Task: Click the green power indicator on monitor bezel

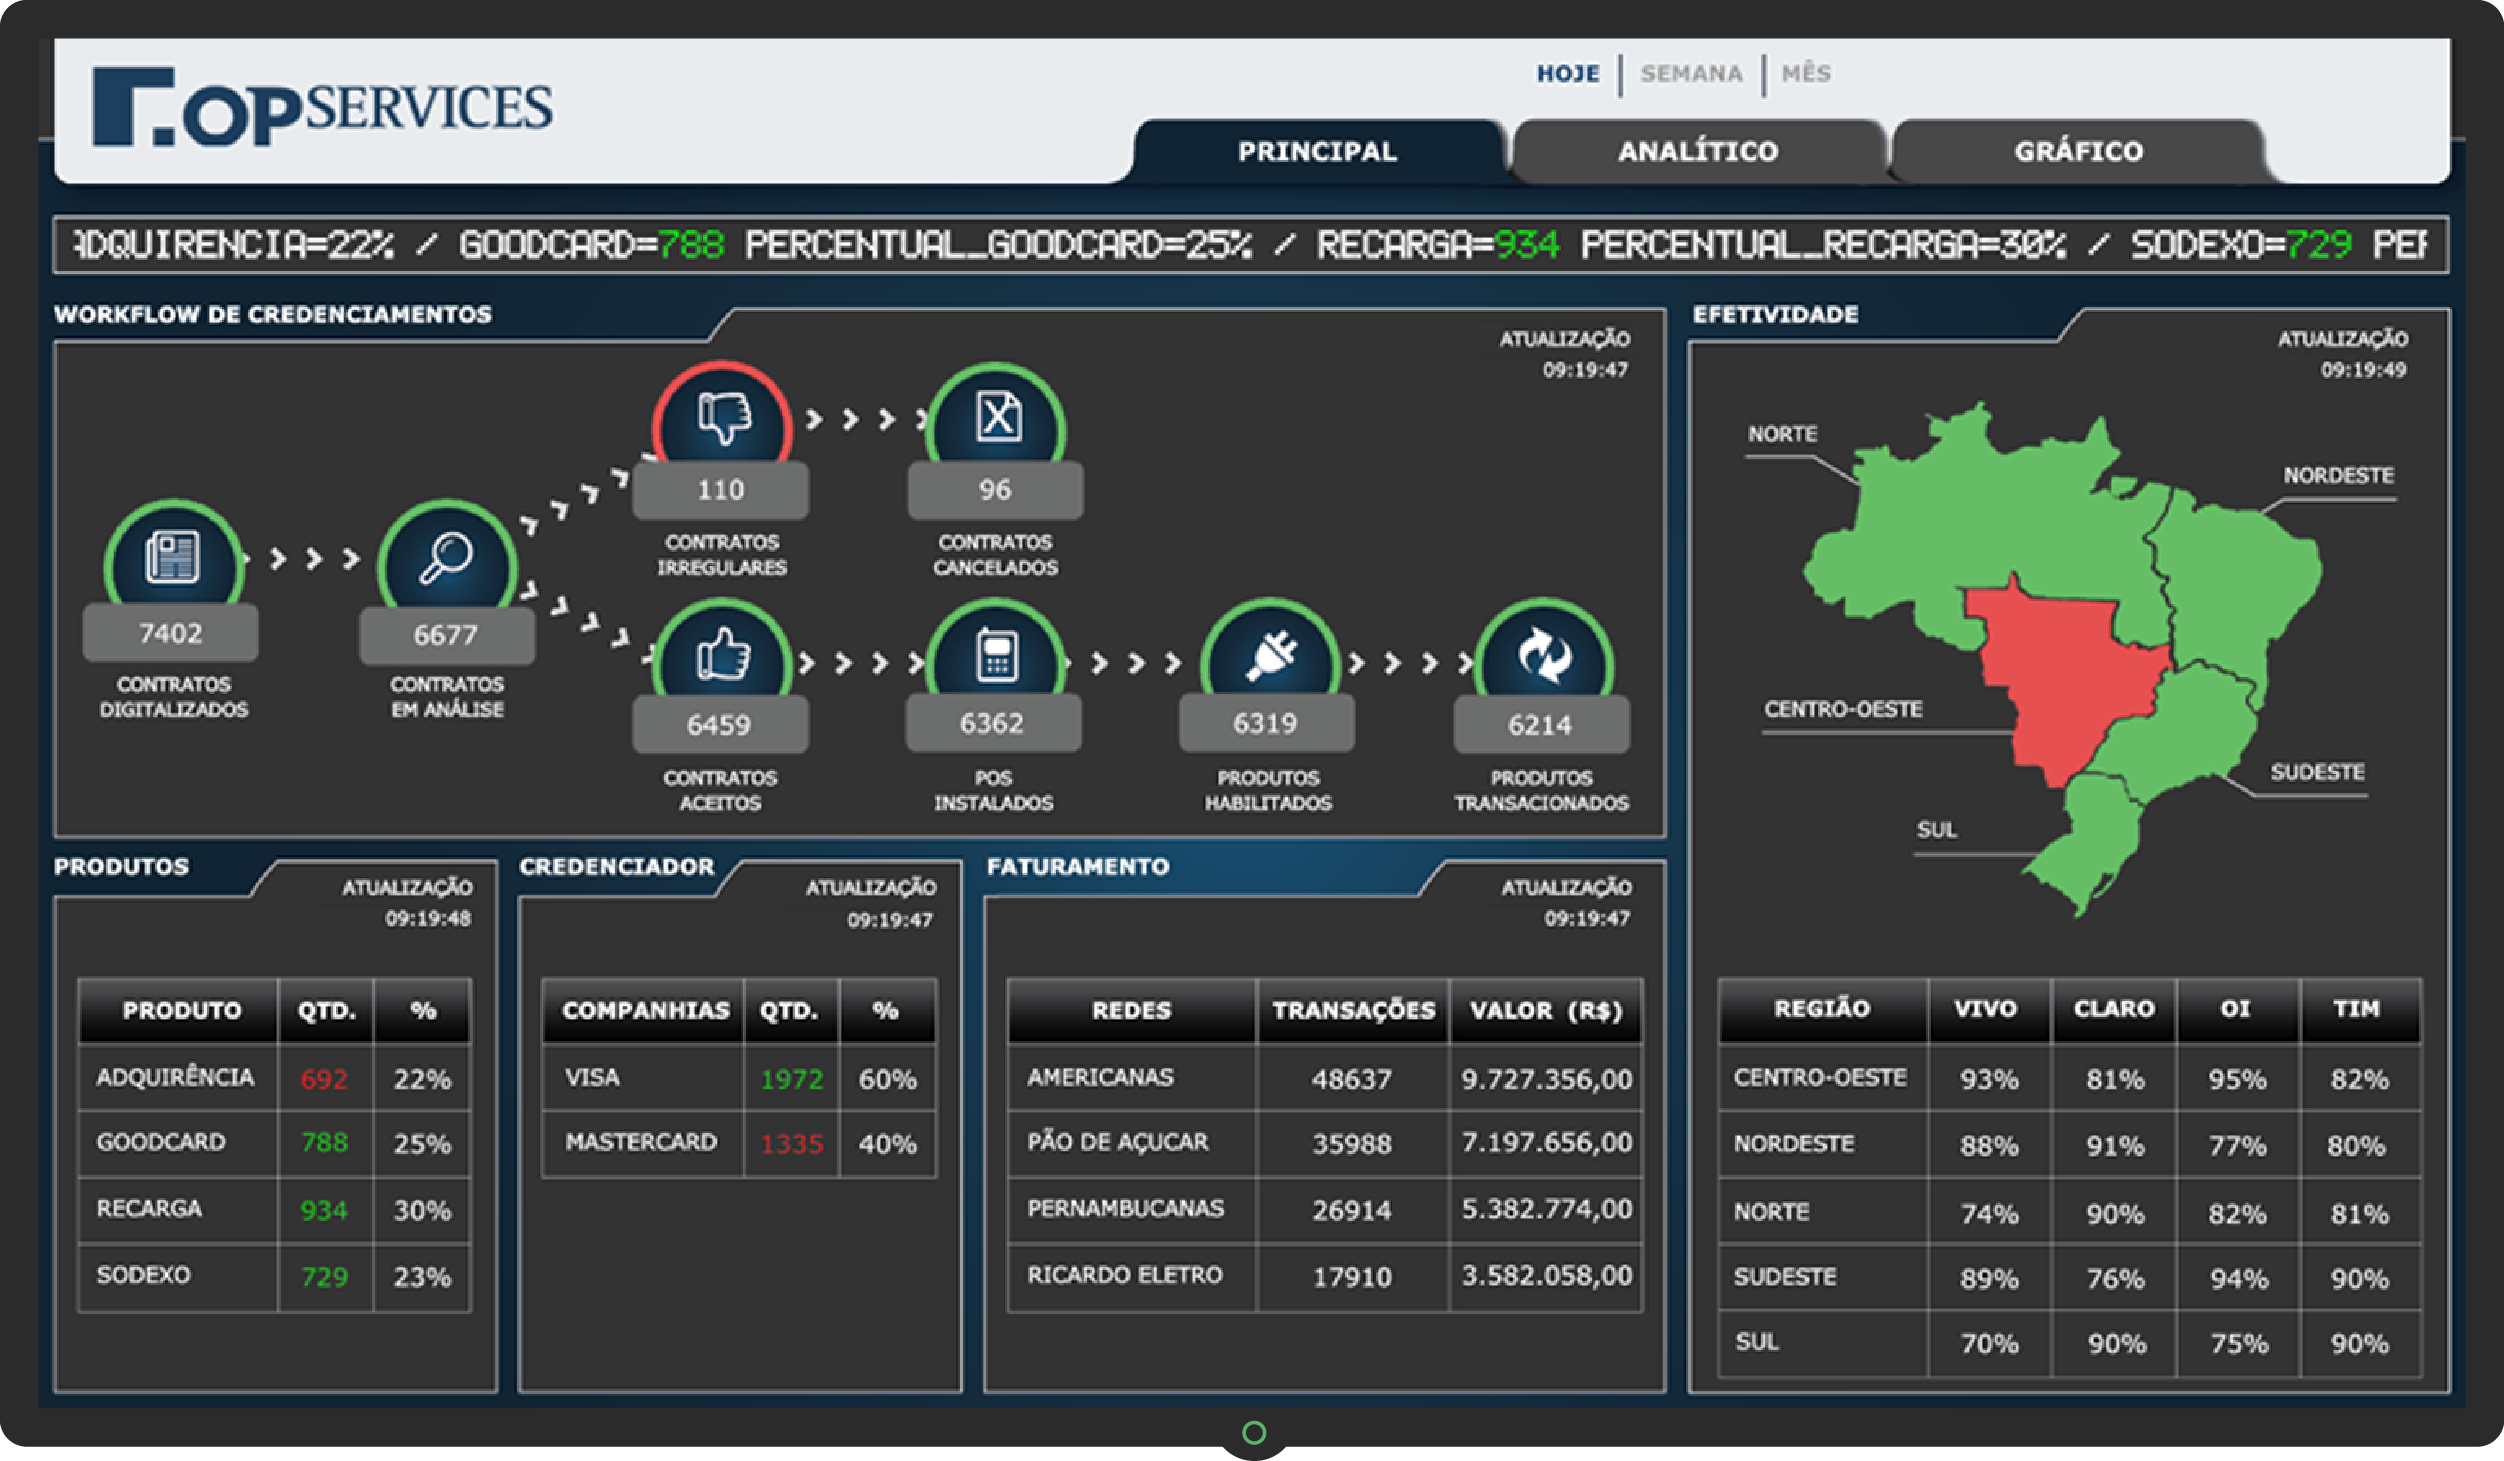Action: tap(1253, 1432)
